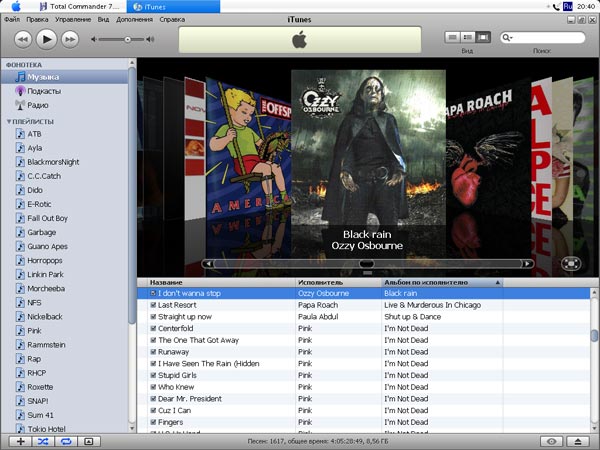The height and width of the screenshot is (450, 600).
Task: Open the Вид menu
Action: click(x=103, y=19)
